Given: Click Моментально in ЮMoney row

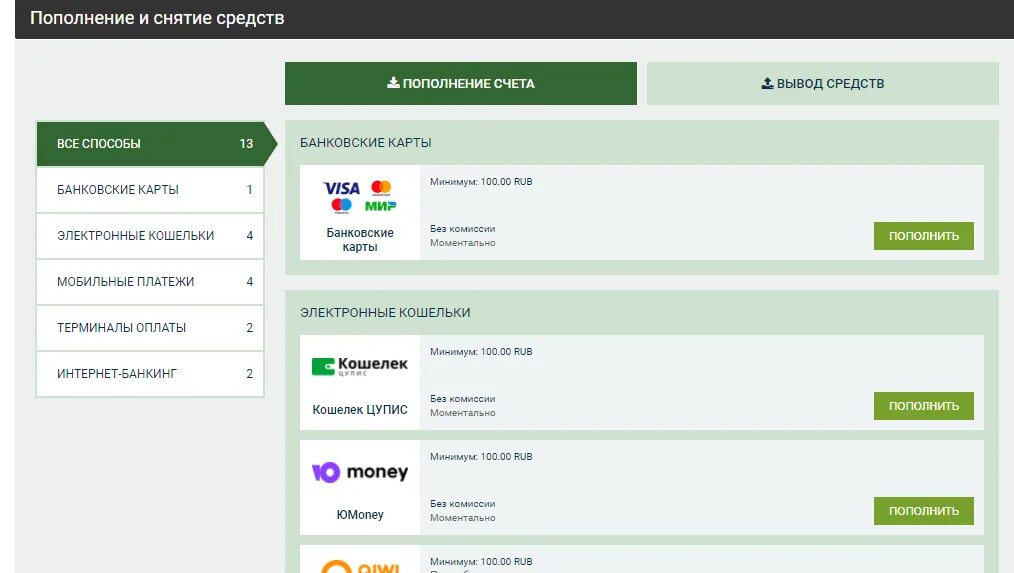Looking at the screenshot, I should pyautogui.click(x=462, y=518).
